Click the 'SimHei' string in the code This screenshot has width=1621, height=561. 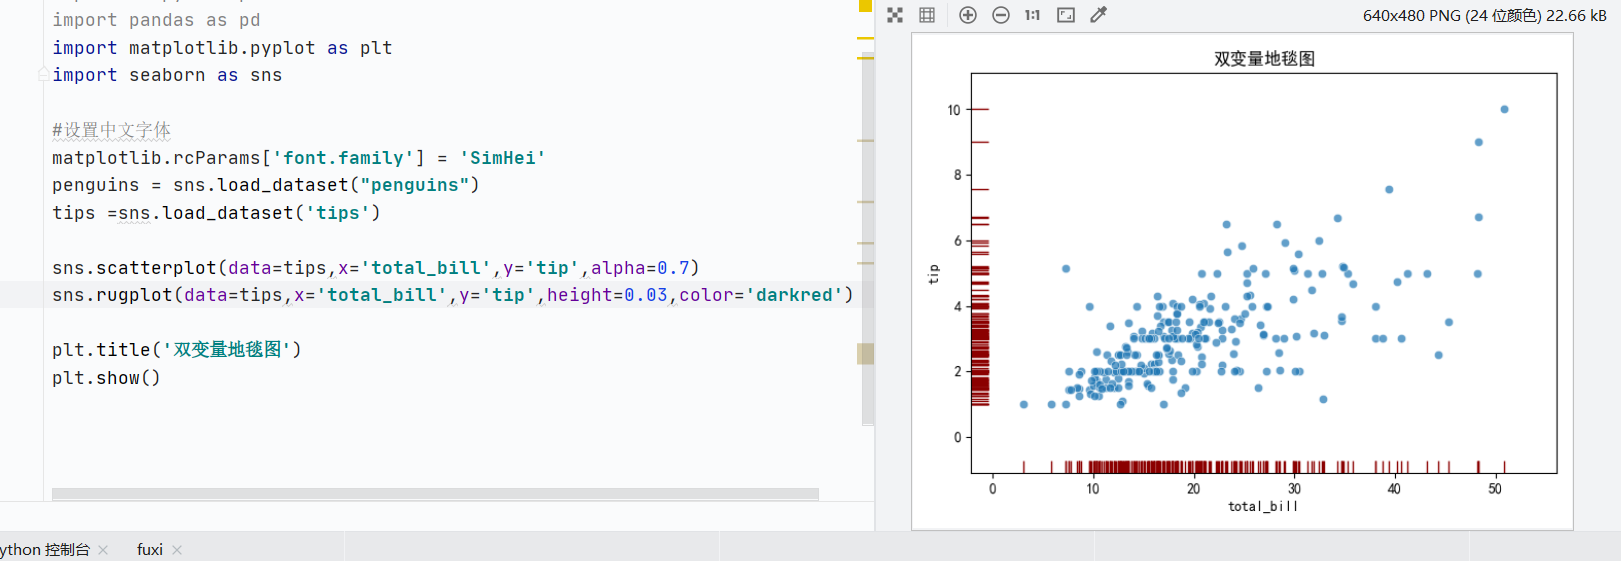[503, 158]
